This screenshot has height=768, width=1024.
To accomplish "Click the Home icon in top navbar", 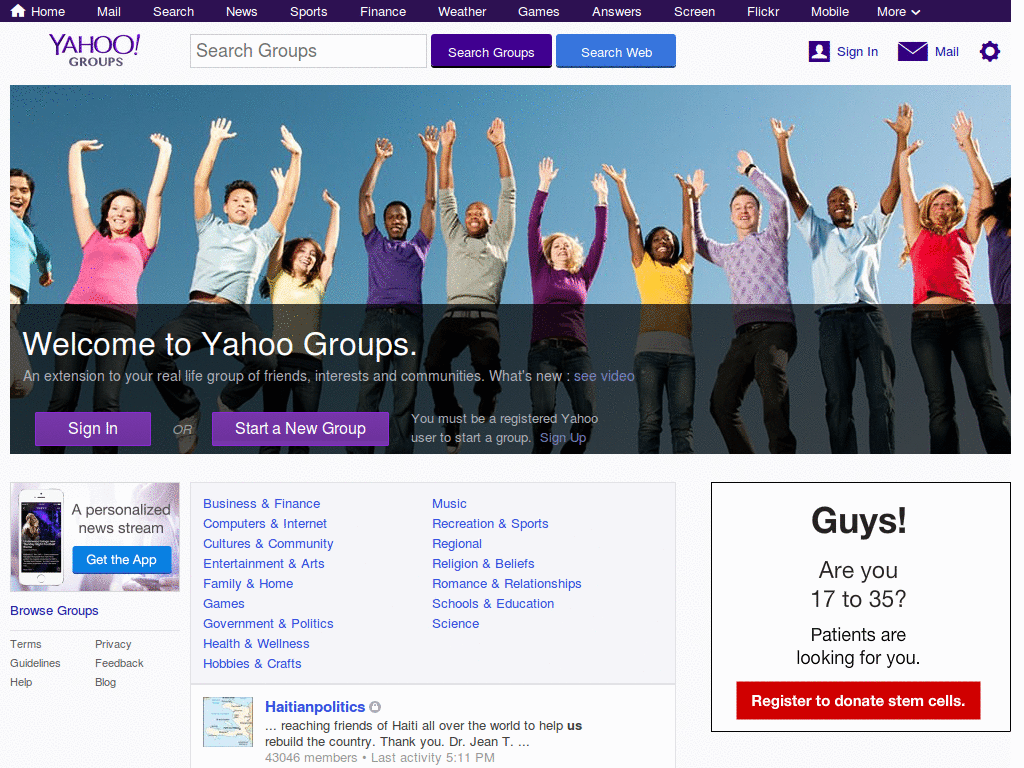I will [x=16, y=11].
